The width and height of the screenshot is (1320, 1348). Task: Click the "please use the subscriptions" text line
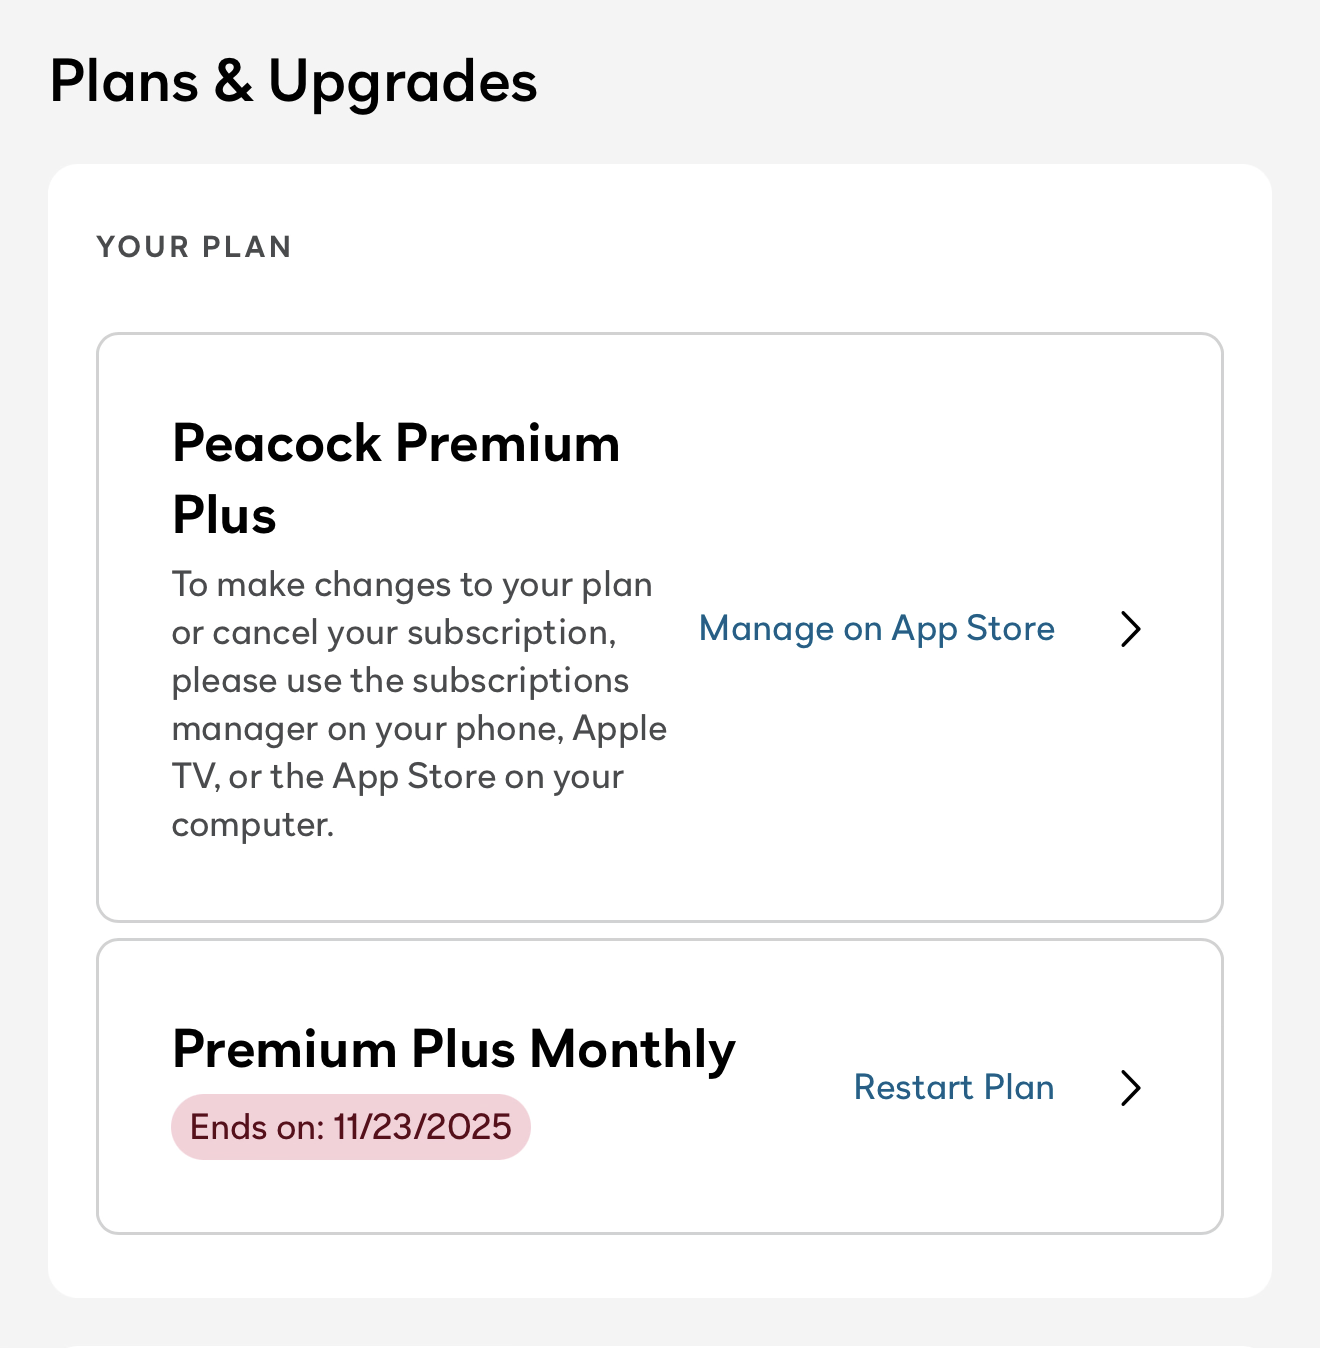pos(400,680)
